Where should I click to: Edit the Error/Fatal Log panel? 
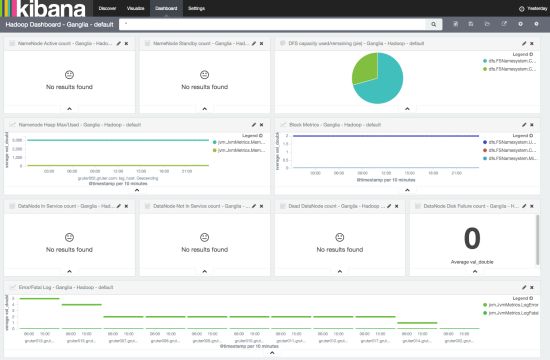[x=524, y=287]
